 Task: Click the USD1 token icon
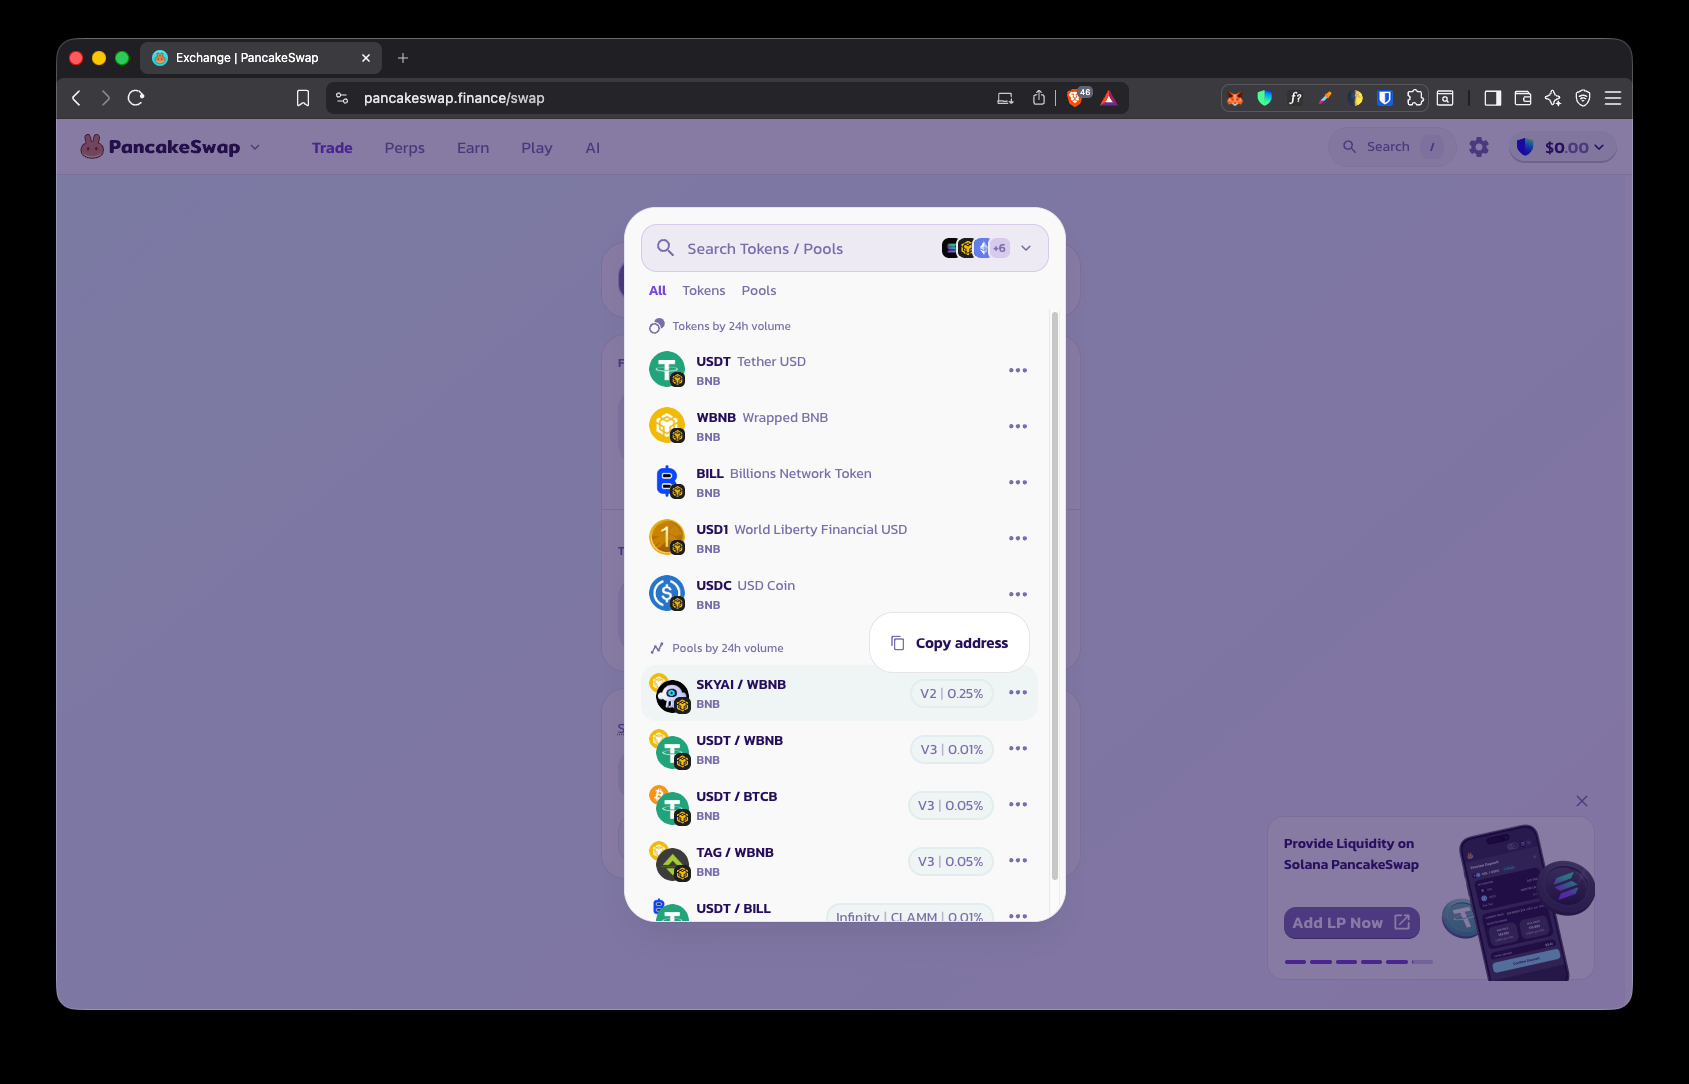pos(667,538)
